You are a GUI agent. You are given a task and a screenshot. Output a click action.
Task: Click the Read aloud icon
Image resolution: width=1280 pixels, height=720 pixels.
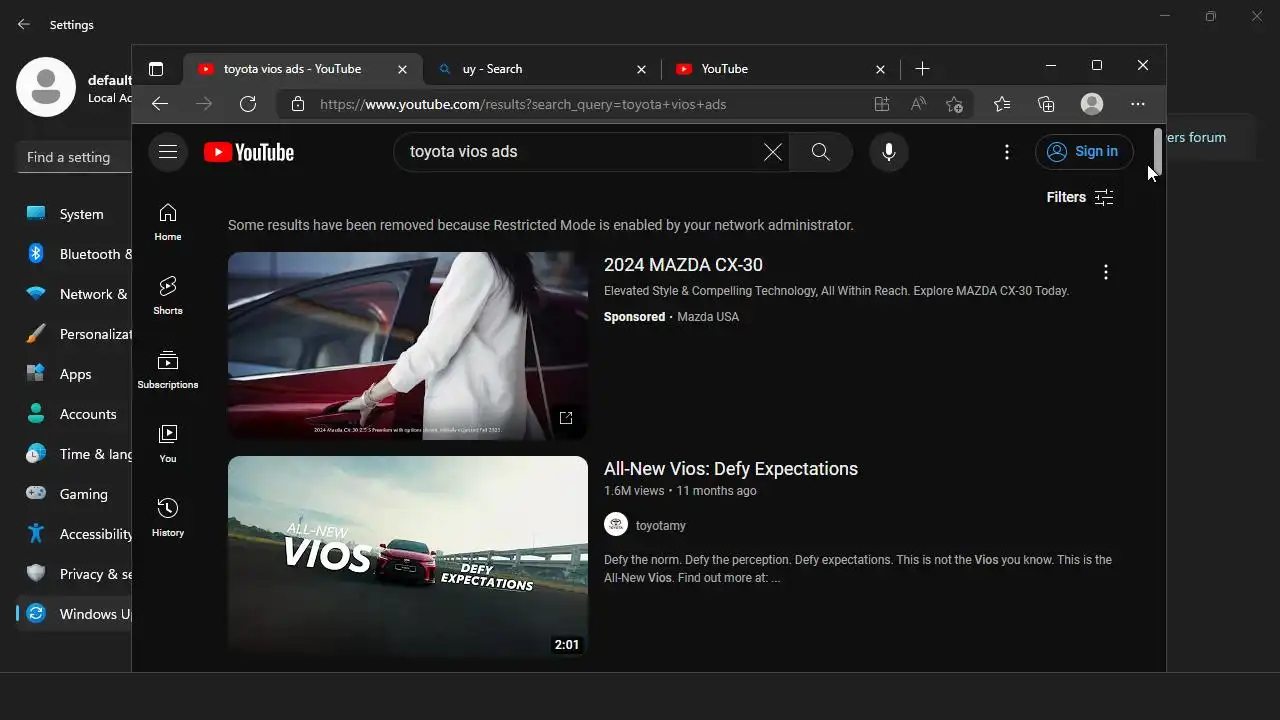(x=918, y=104)
